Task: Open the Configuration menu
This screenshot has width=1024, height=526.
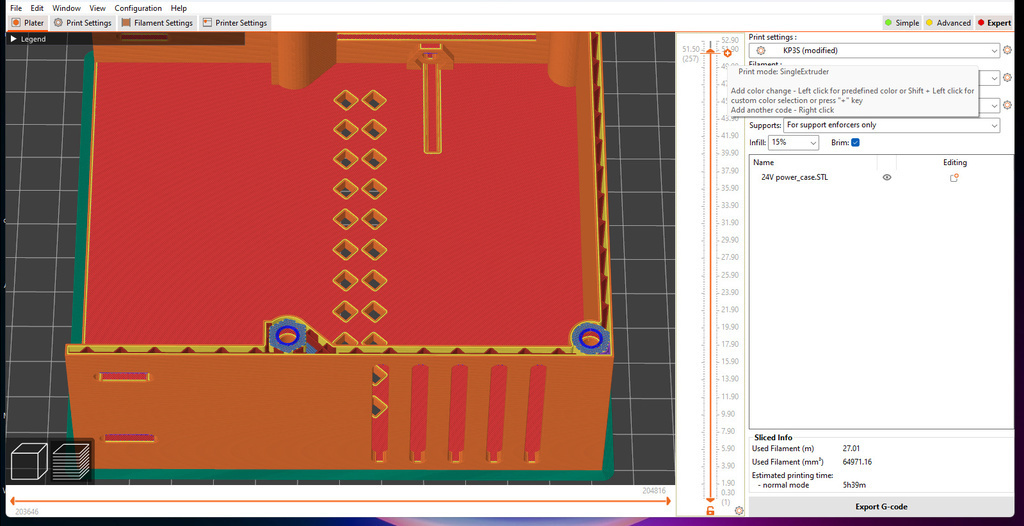Action: point(138,8)
